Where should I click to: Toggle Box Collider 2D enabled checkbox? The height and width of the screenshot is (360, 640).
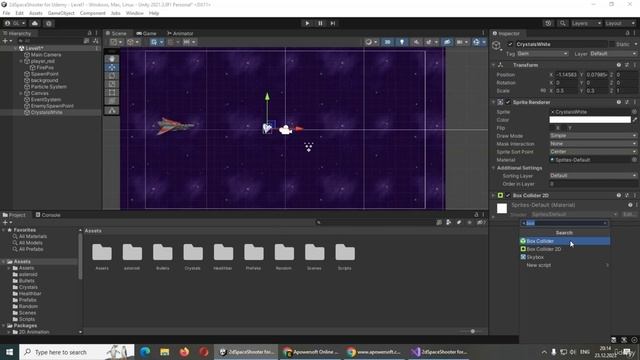point(508,196)
